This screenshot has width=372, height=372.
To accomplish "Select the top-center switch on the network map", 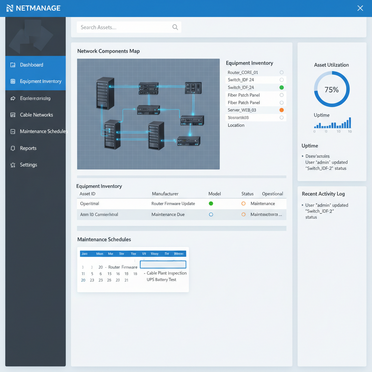I will pyautogui.click(x=149, y=88).
